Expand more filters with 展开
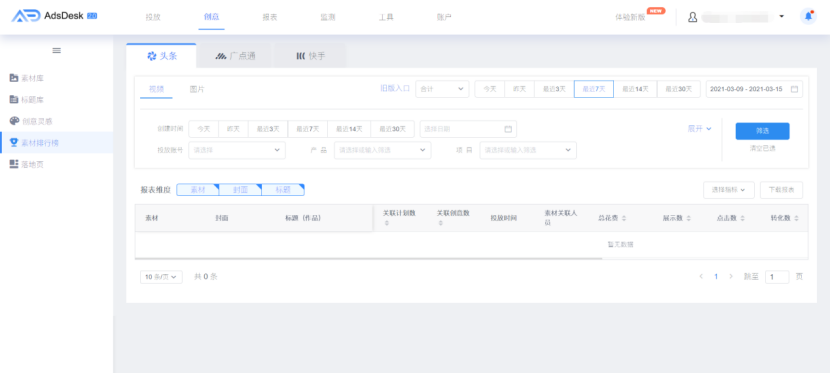830x373 pixels. pyautogui.click(x=699, y=129)
